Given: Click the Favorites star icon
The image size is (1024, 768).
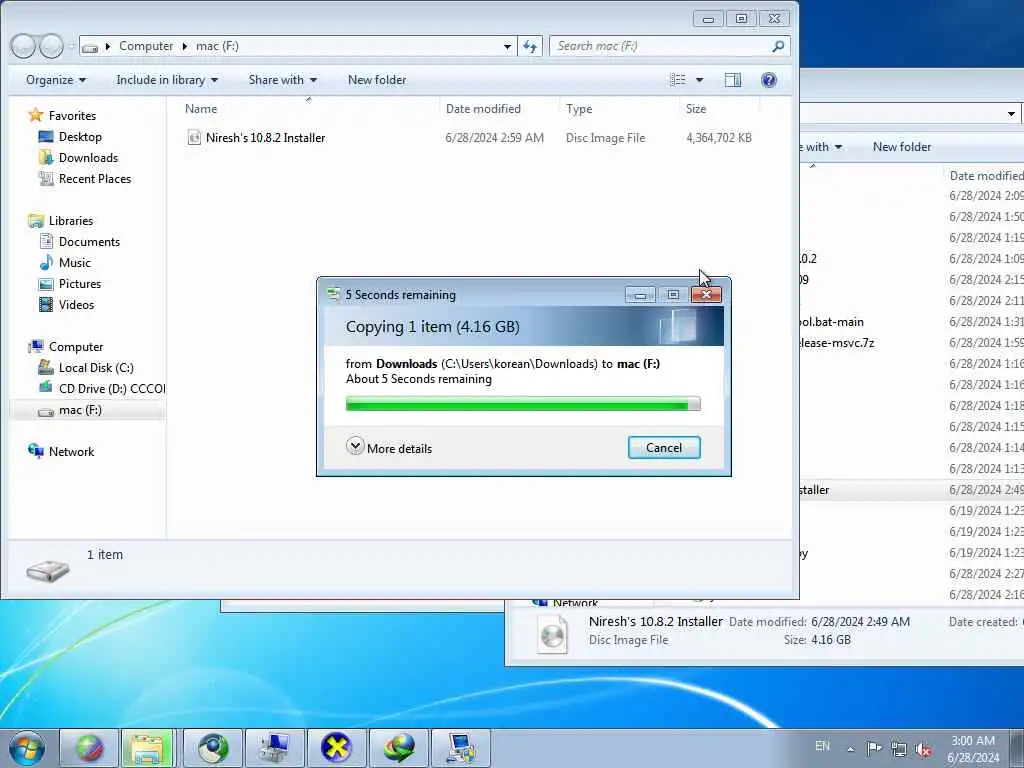Looking at the screenshot, I should click(x=36, y=115).
